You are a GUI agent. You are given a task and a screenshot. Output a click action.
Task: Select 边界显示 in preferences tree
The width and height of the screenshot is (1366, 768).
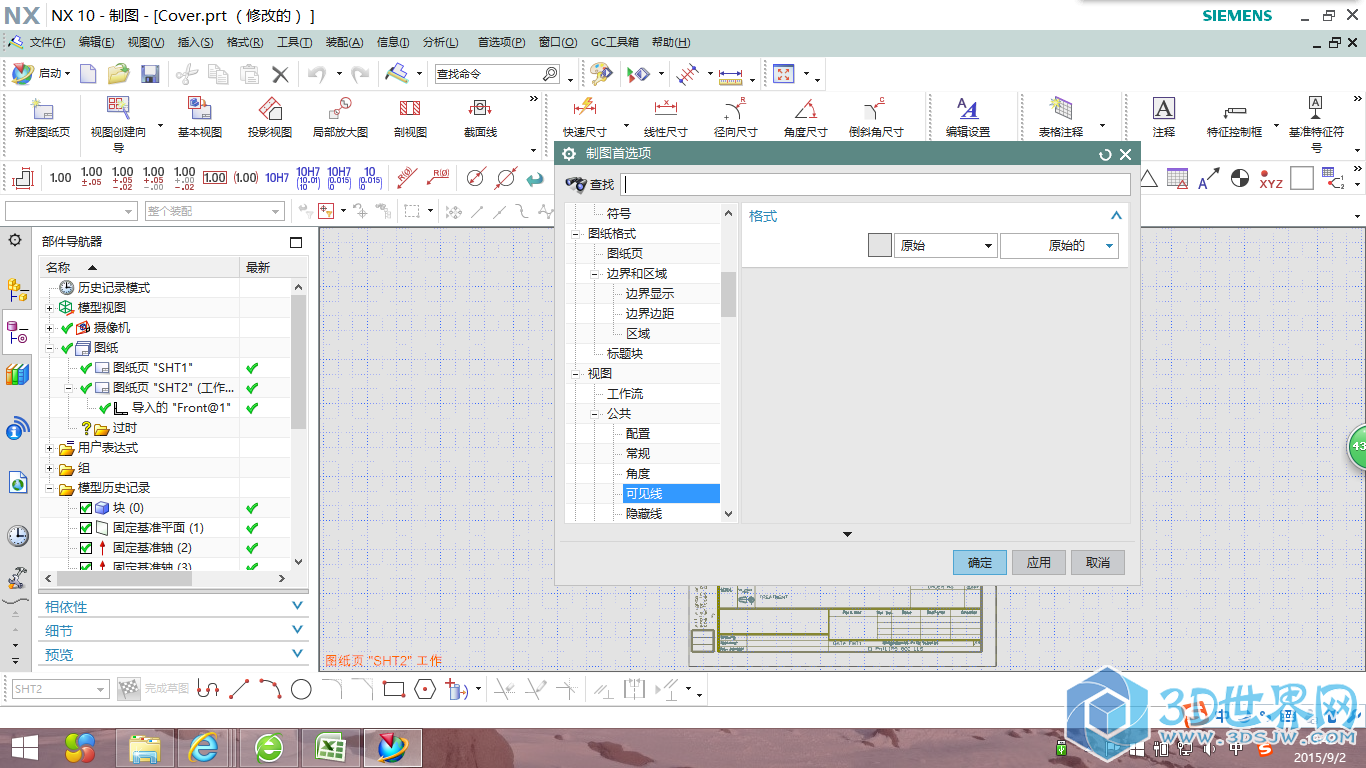click(650, 293)
